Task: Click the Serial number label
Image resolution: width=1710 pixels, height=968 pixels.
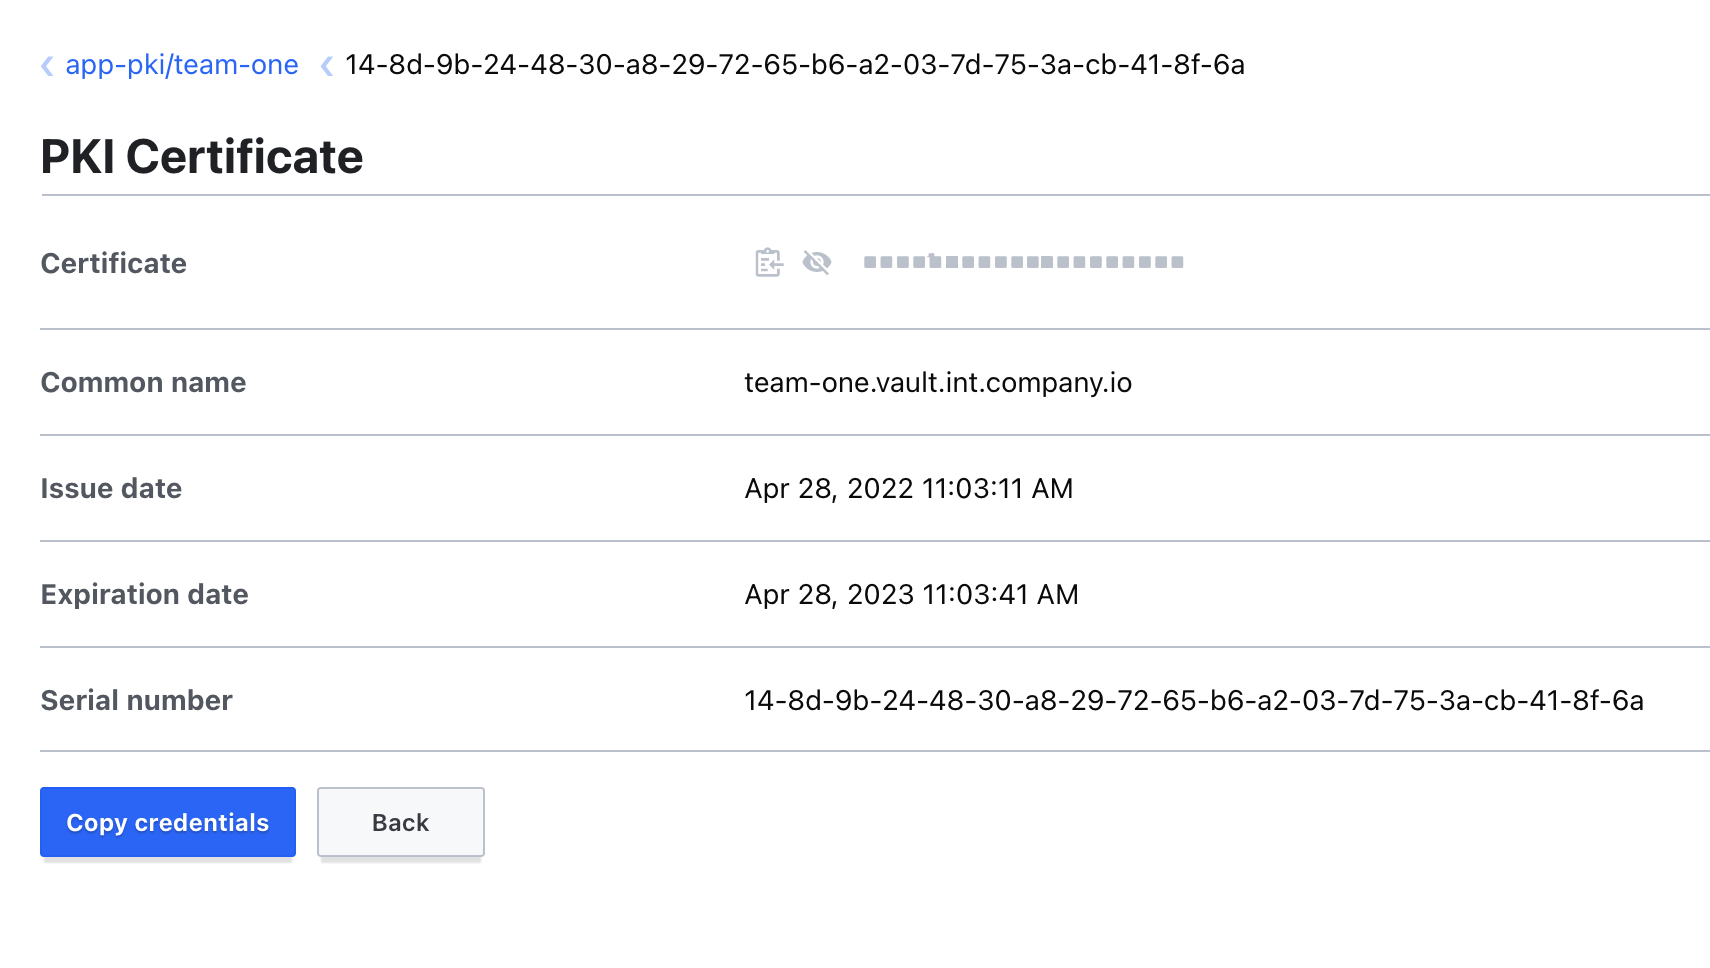Action: click(136, 700)
